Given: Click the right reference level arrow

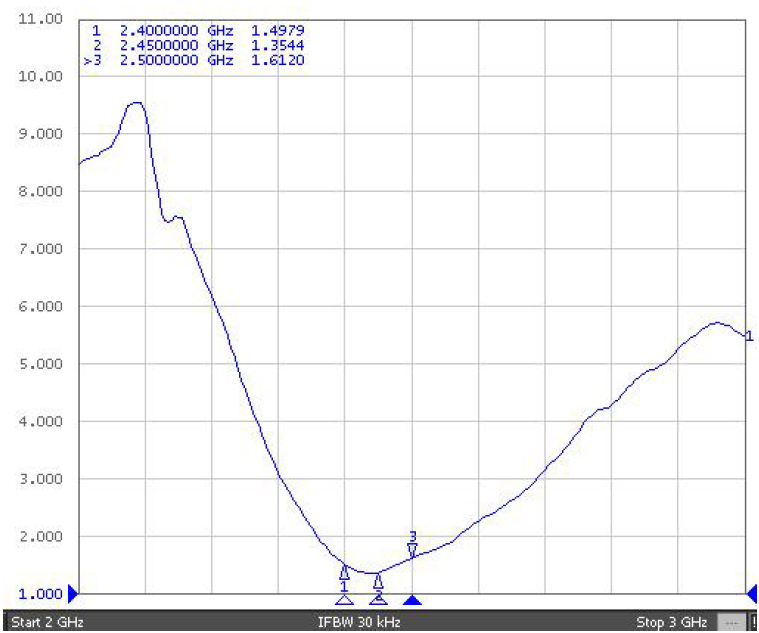Looking at the screenshot, I should click(752, 592).
